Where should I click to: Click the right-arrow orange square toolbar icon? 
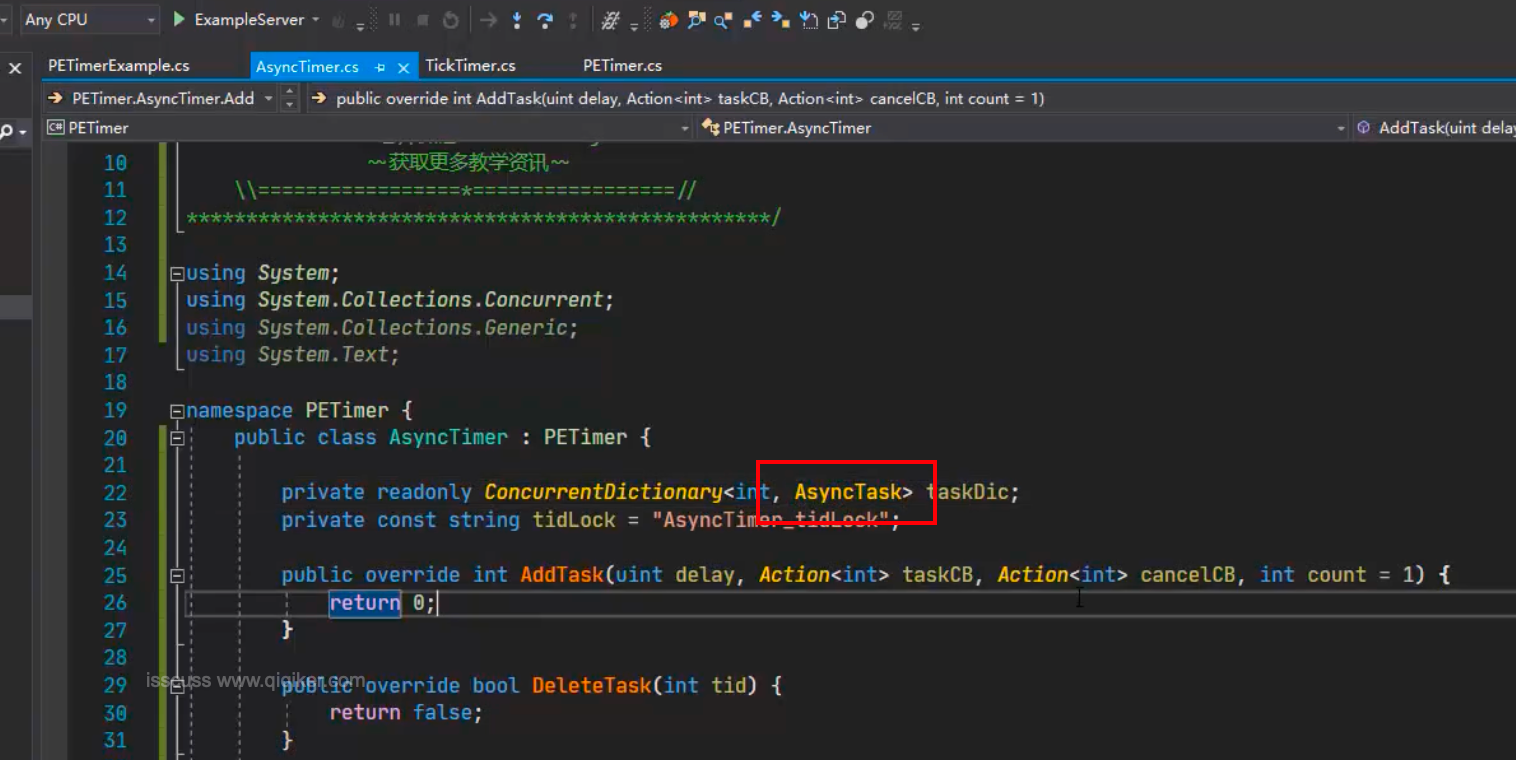pos(780,20)
